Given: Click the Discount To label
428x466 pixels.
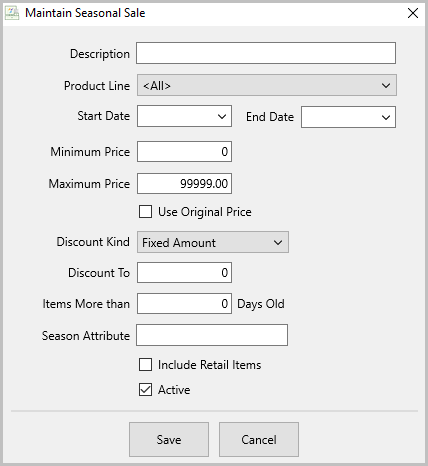Looking at the screenshot, I should click(99, 273).
